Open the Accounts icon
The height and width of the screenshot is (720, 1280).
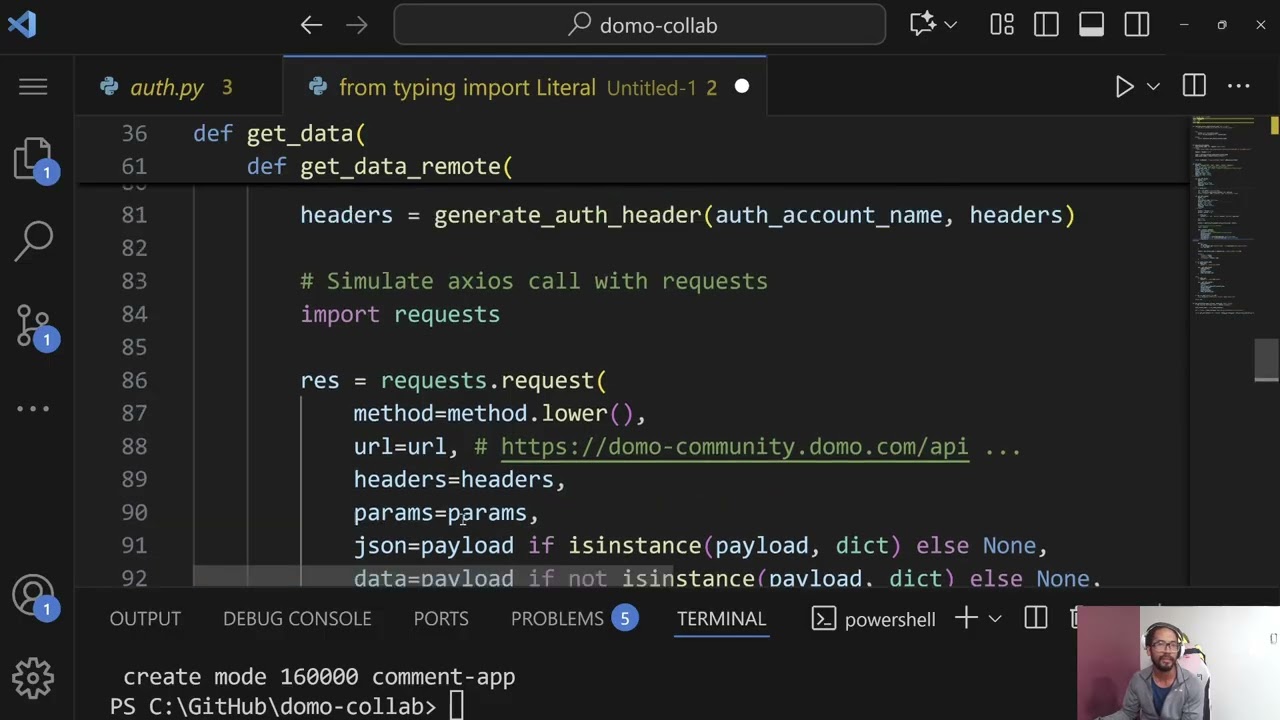[x=33, y=597]
